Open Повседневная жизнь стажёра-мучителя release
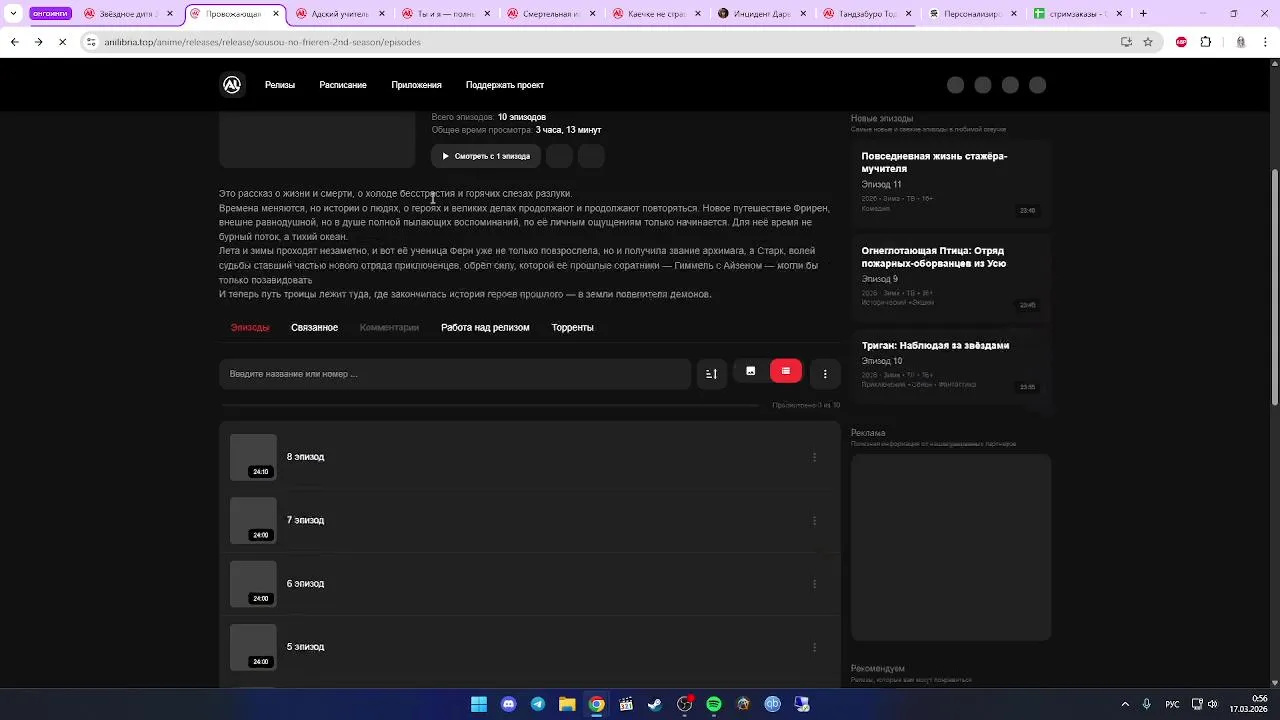The width and height of the screenshot is (1280, 720). point(951,182)
